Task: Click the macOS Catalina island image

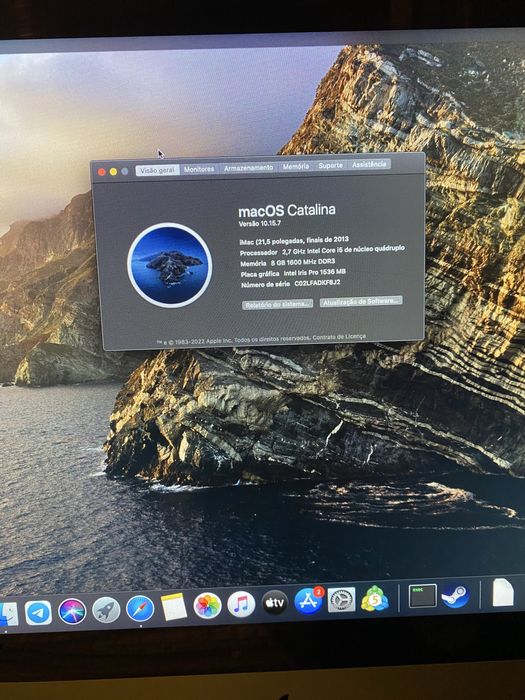Action: click(x=170, y=266)
